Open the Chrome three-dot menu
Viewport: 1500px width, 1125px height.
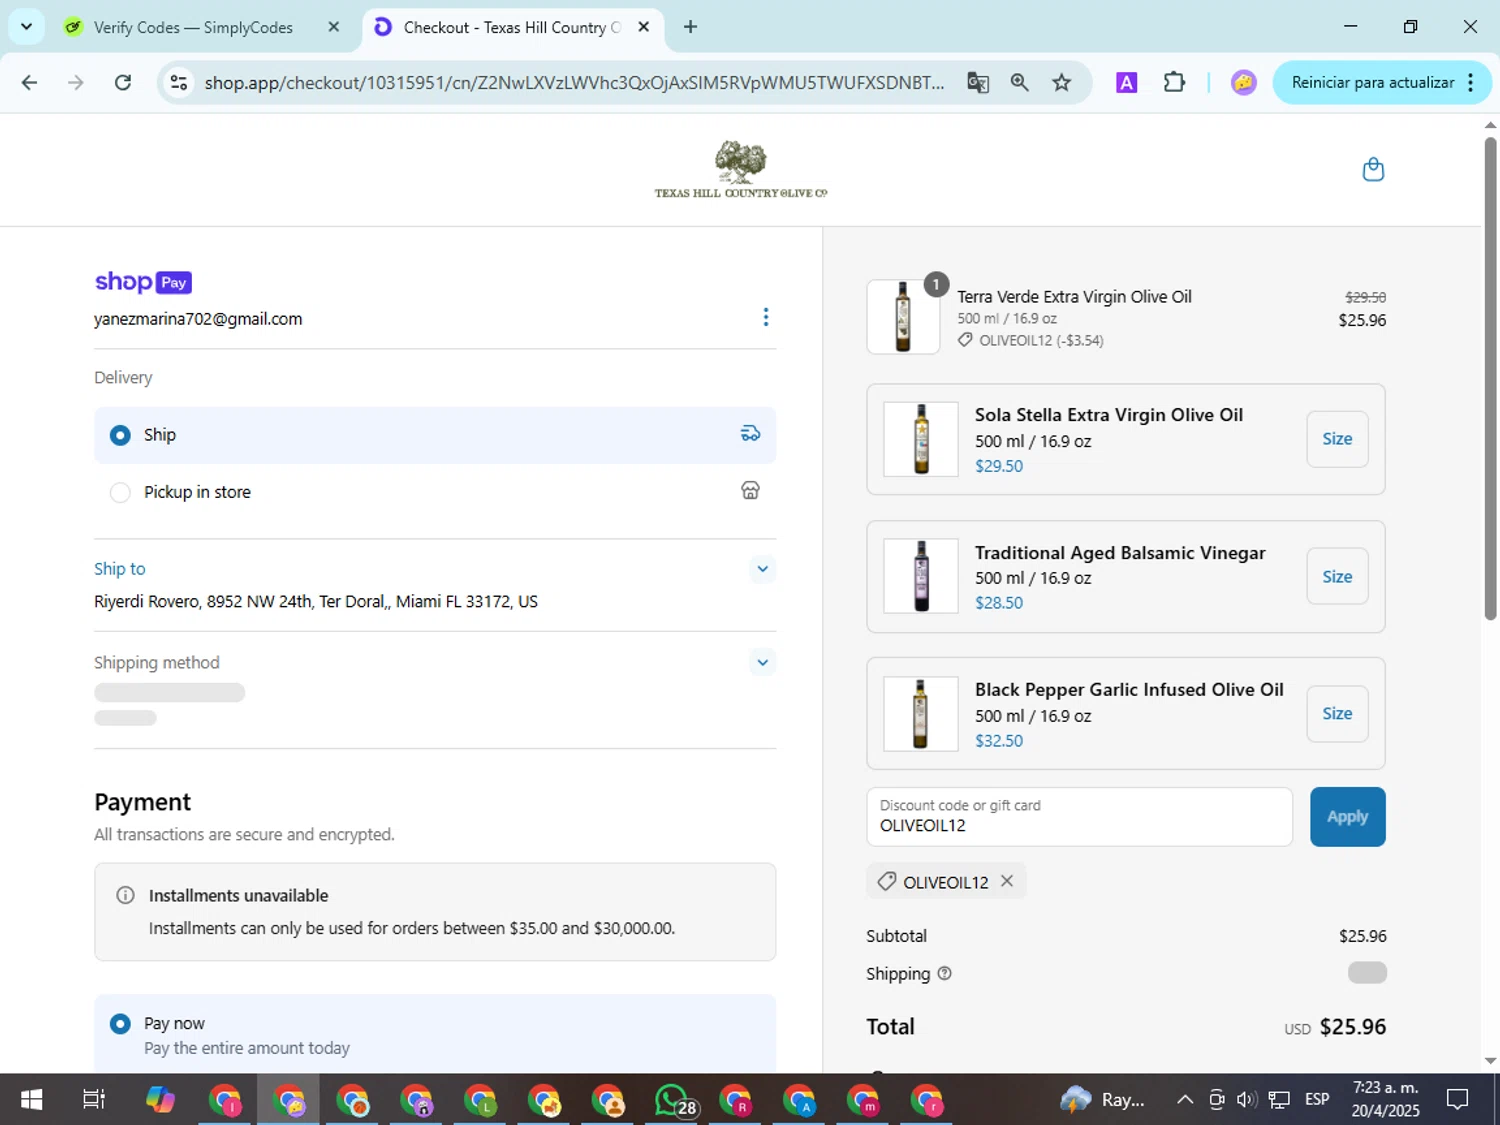1470,83
